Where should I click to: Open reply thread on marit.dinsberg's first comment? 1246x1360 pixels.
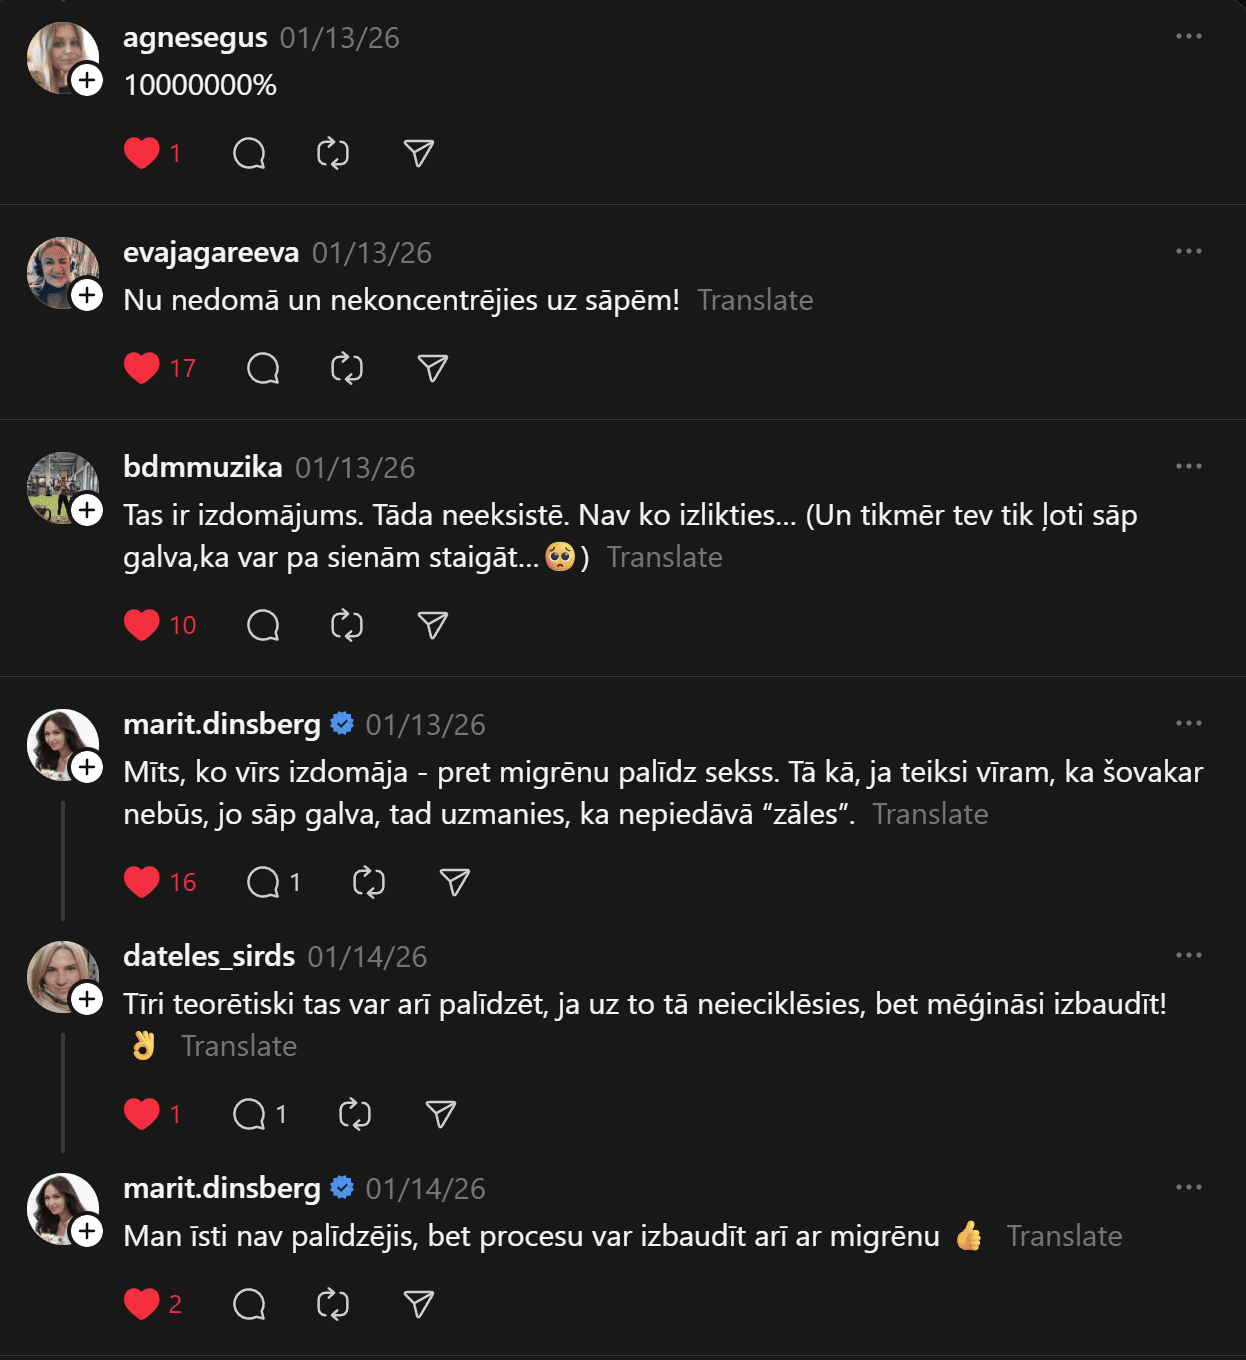pos(264,882)
